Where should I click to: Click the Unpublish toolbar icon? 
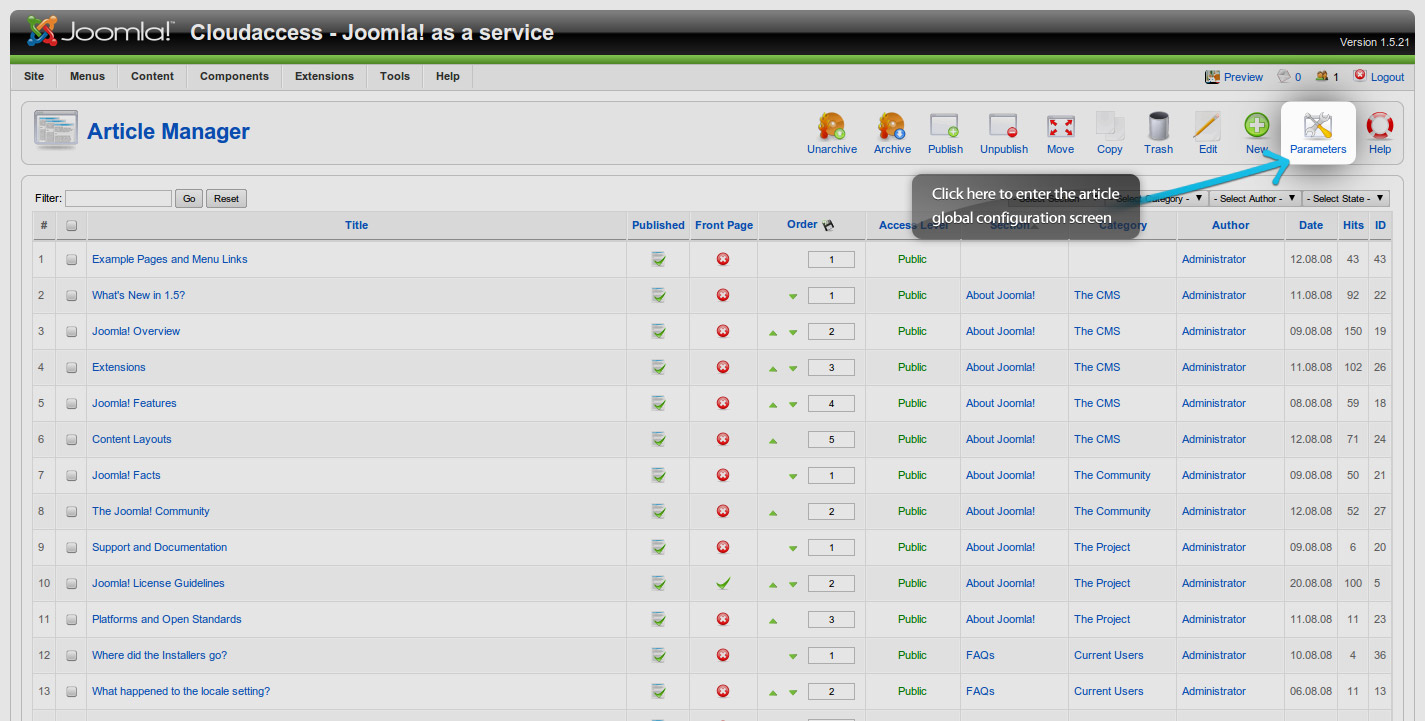coord(1003,127)
